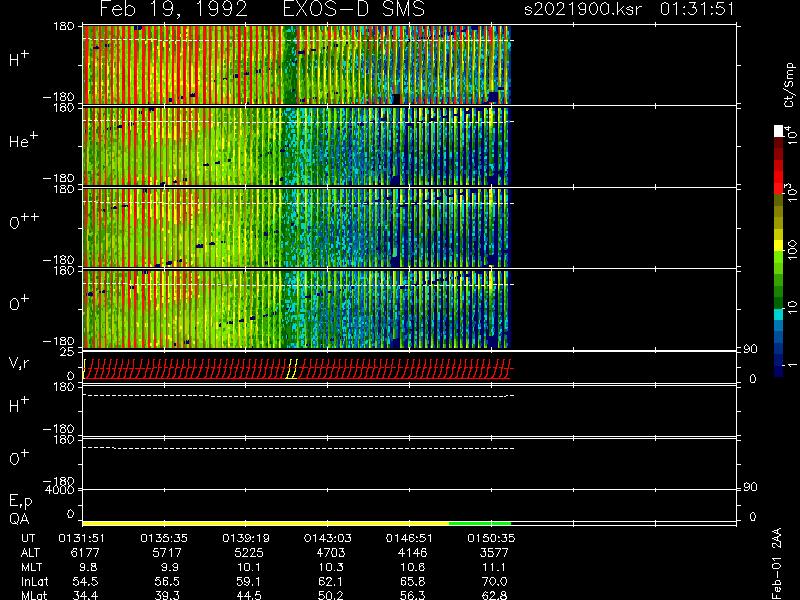The height and width of the screenshot is (600, 800).
Task: Click the green segment of the QA bar
Action: tap(480, 523)
